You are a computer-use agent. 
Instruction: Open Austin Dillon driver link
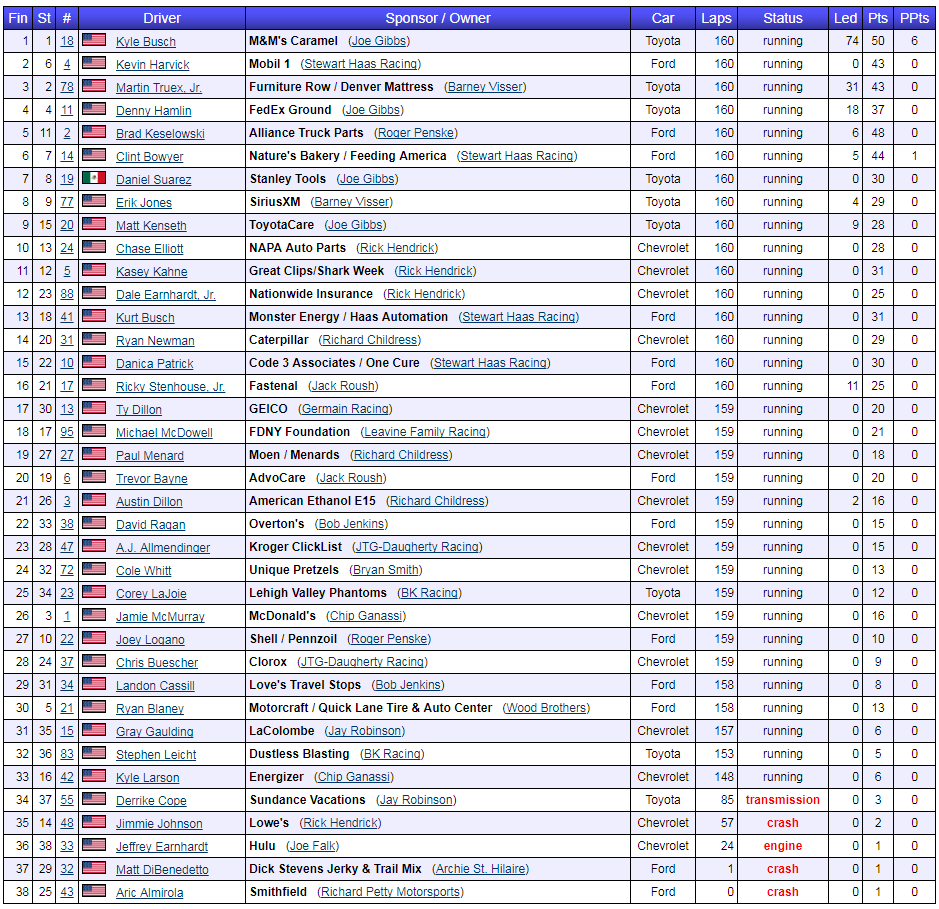(x=149, y=502)
